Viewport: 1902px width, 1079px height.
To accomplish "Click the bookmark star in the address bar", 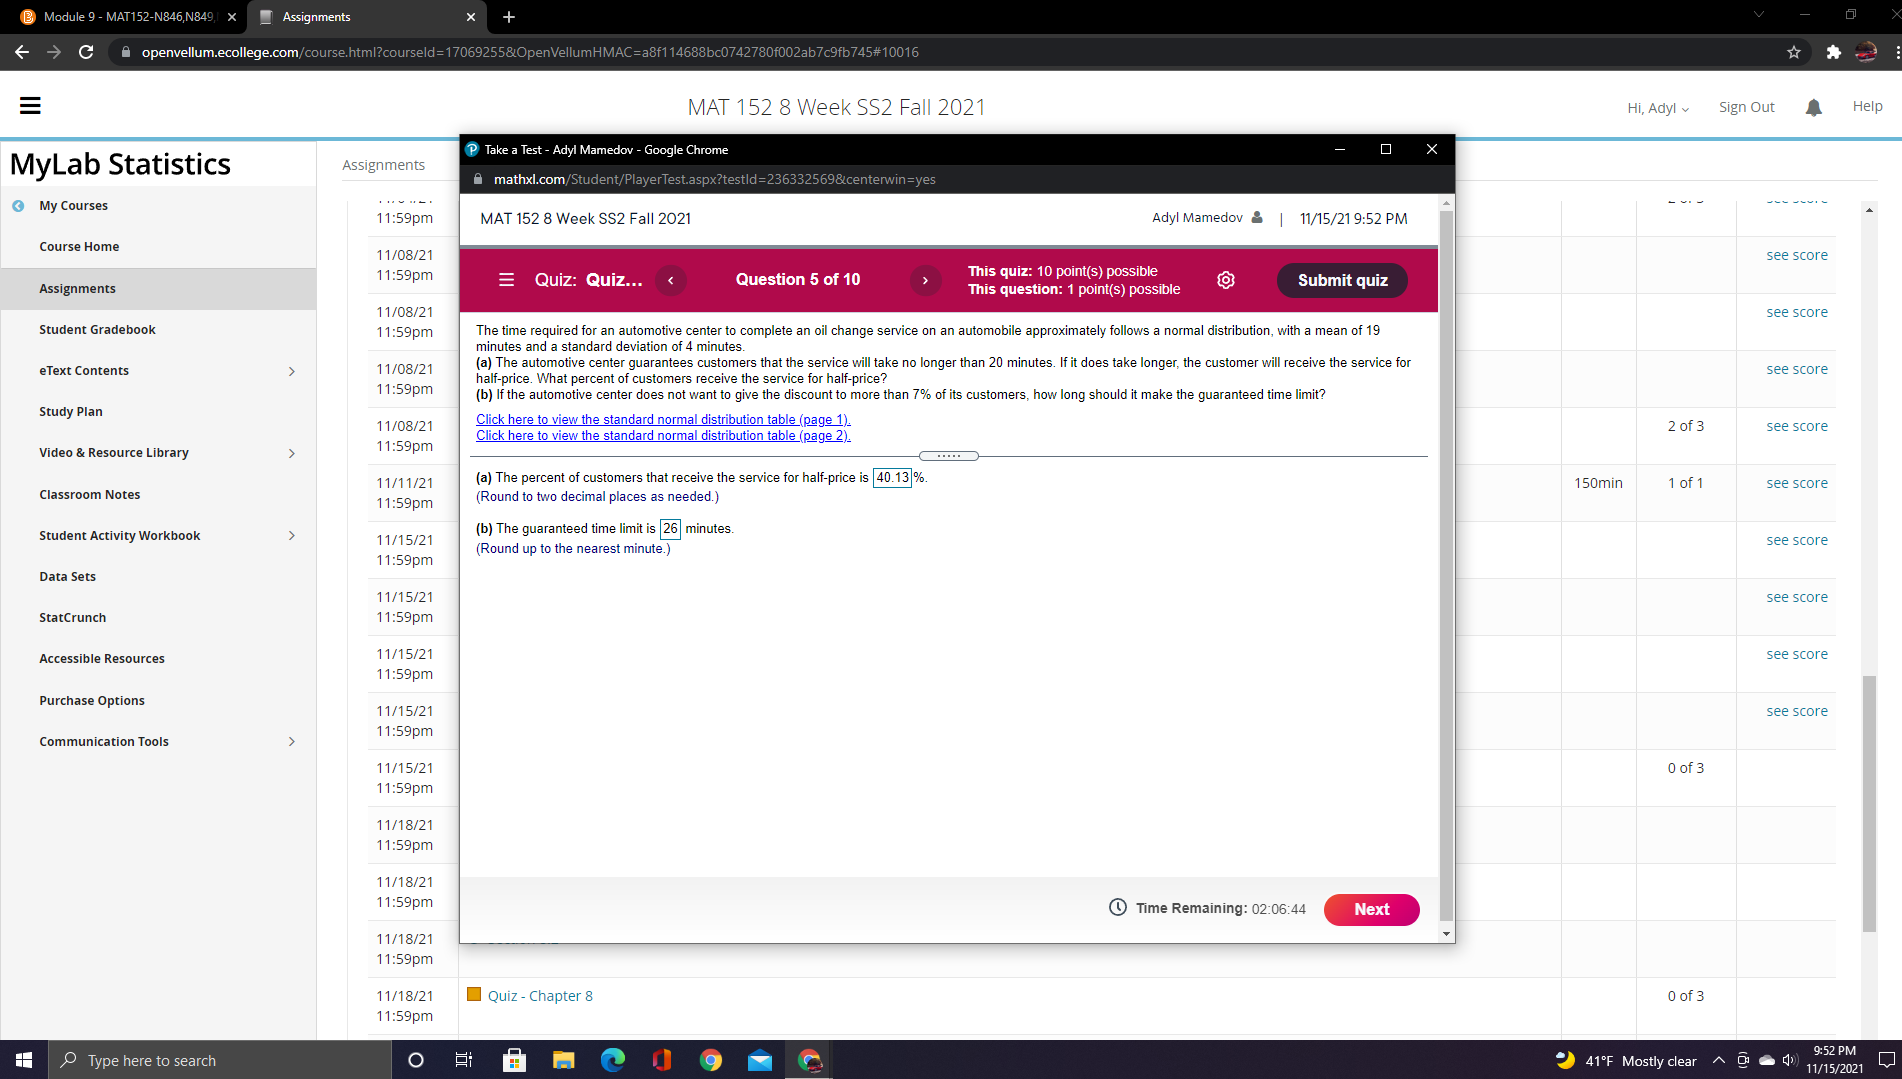I will (x=1794, y=52).
